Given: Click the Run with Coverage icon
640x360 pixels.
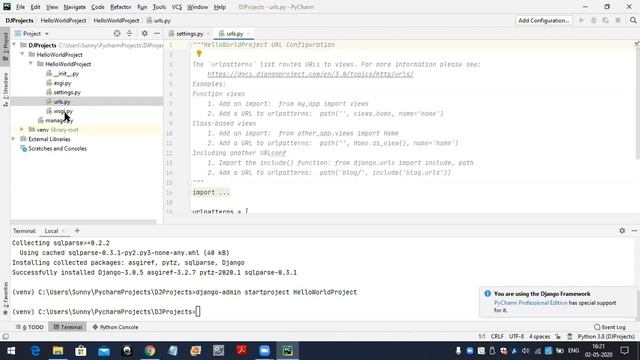Looking at the screenshot, I should coord(606,20).
